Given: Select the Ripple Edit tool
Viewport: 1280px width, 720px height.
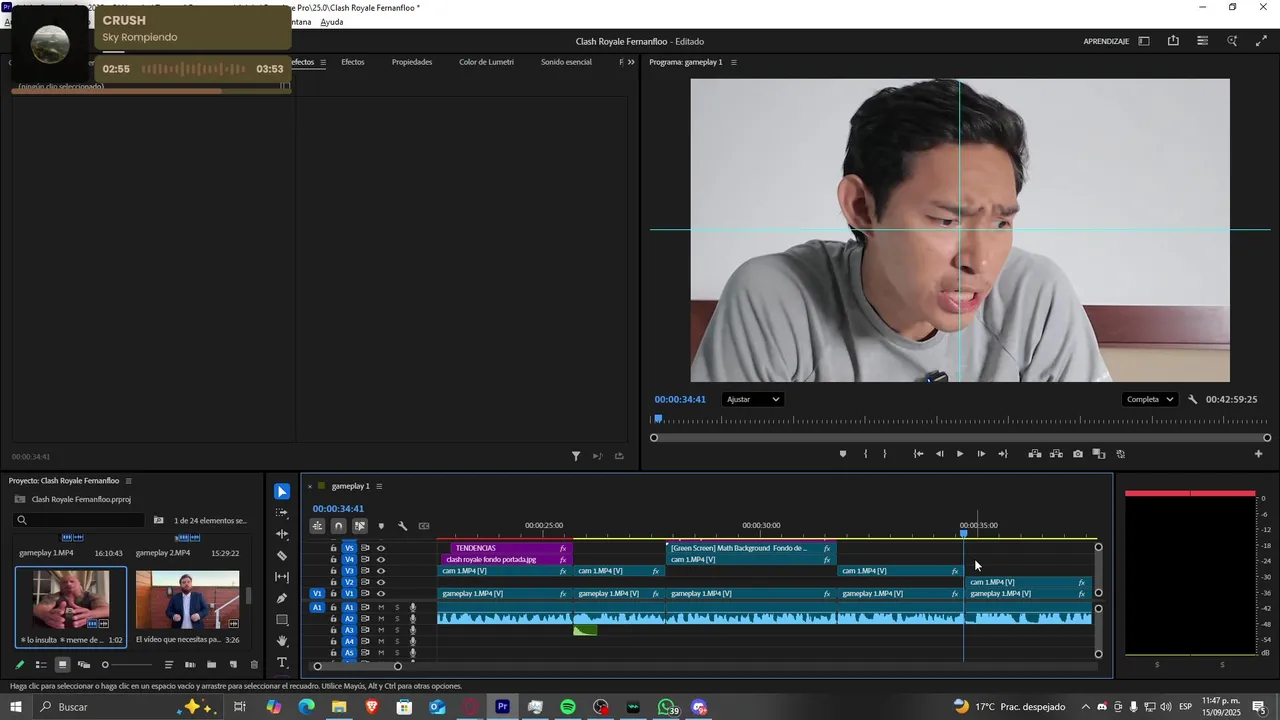Looking at the screenshot, I should (282, 534).
